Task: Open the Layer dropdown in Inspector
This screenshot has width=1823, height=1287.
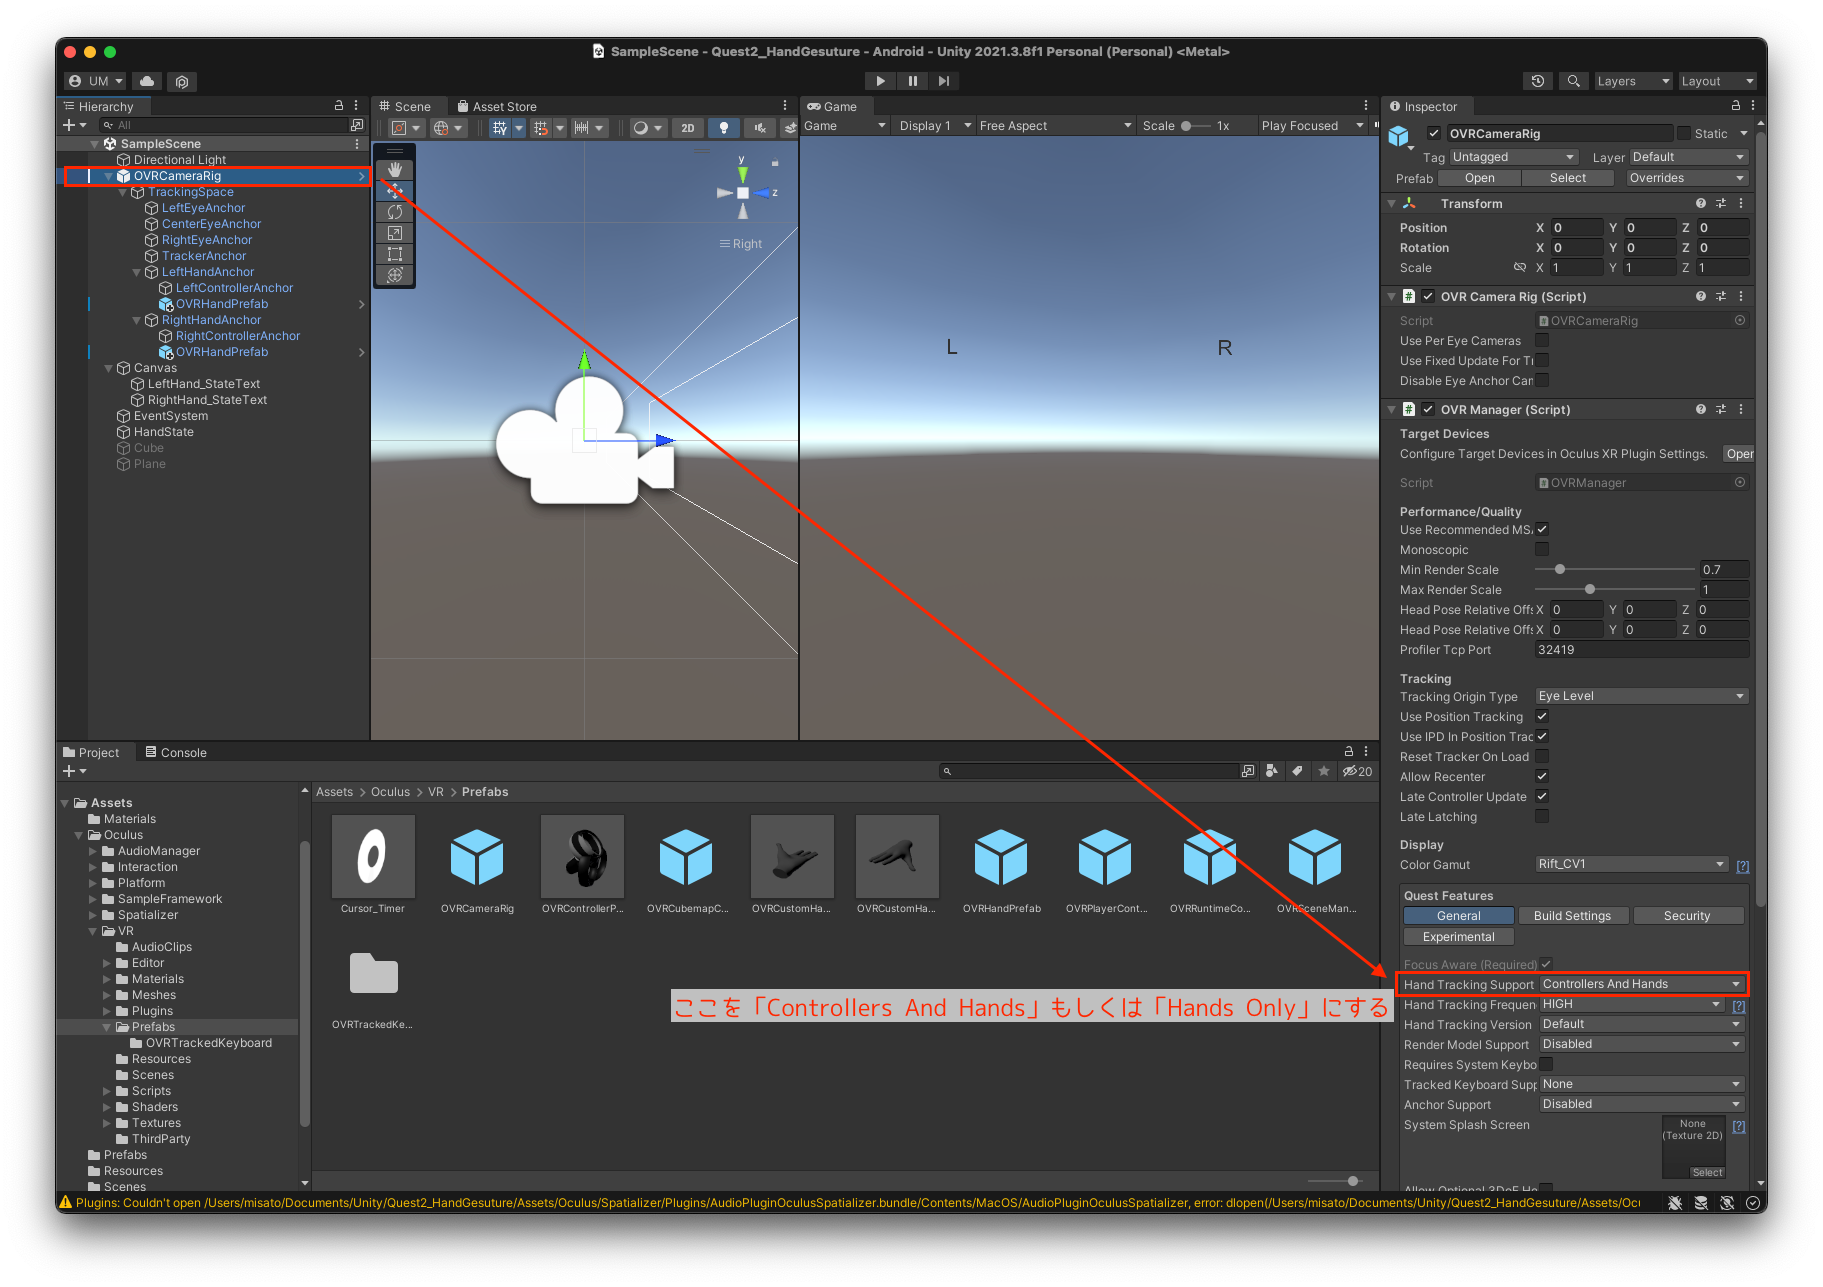Action: point(1689,157)
